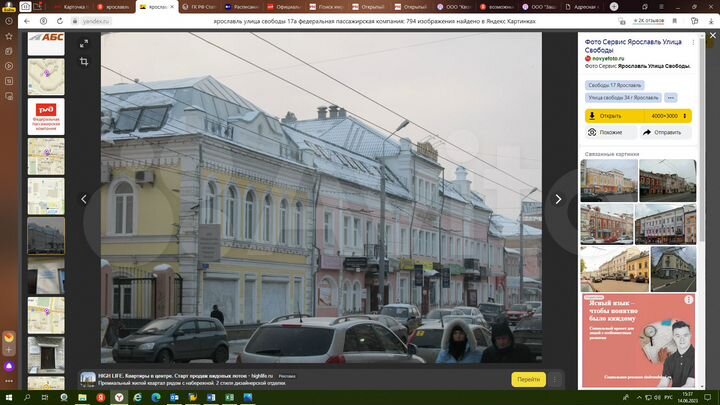Select the wooden door entrance thumbnail
The image size is (720, 405).
(46, 355)
